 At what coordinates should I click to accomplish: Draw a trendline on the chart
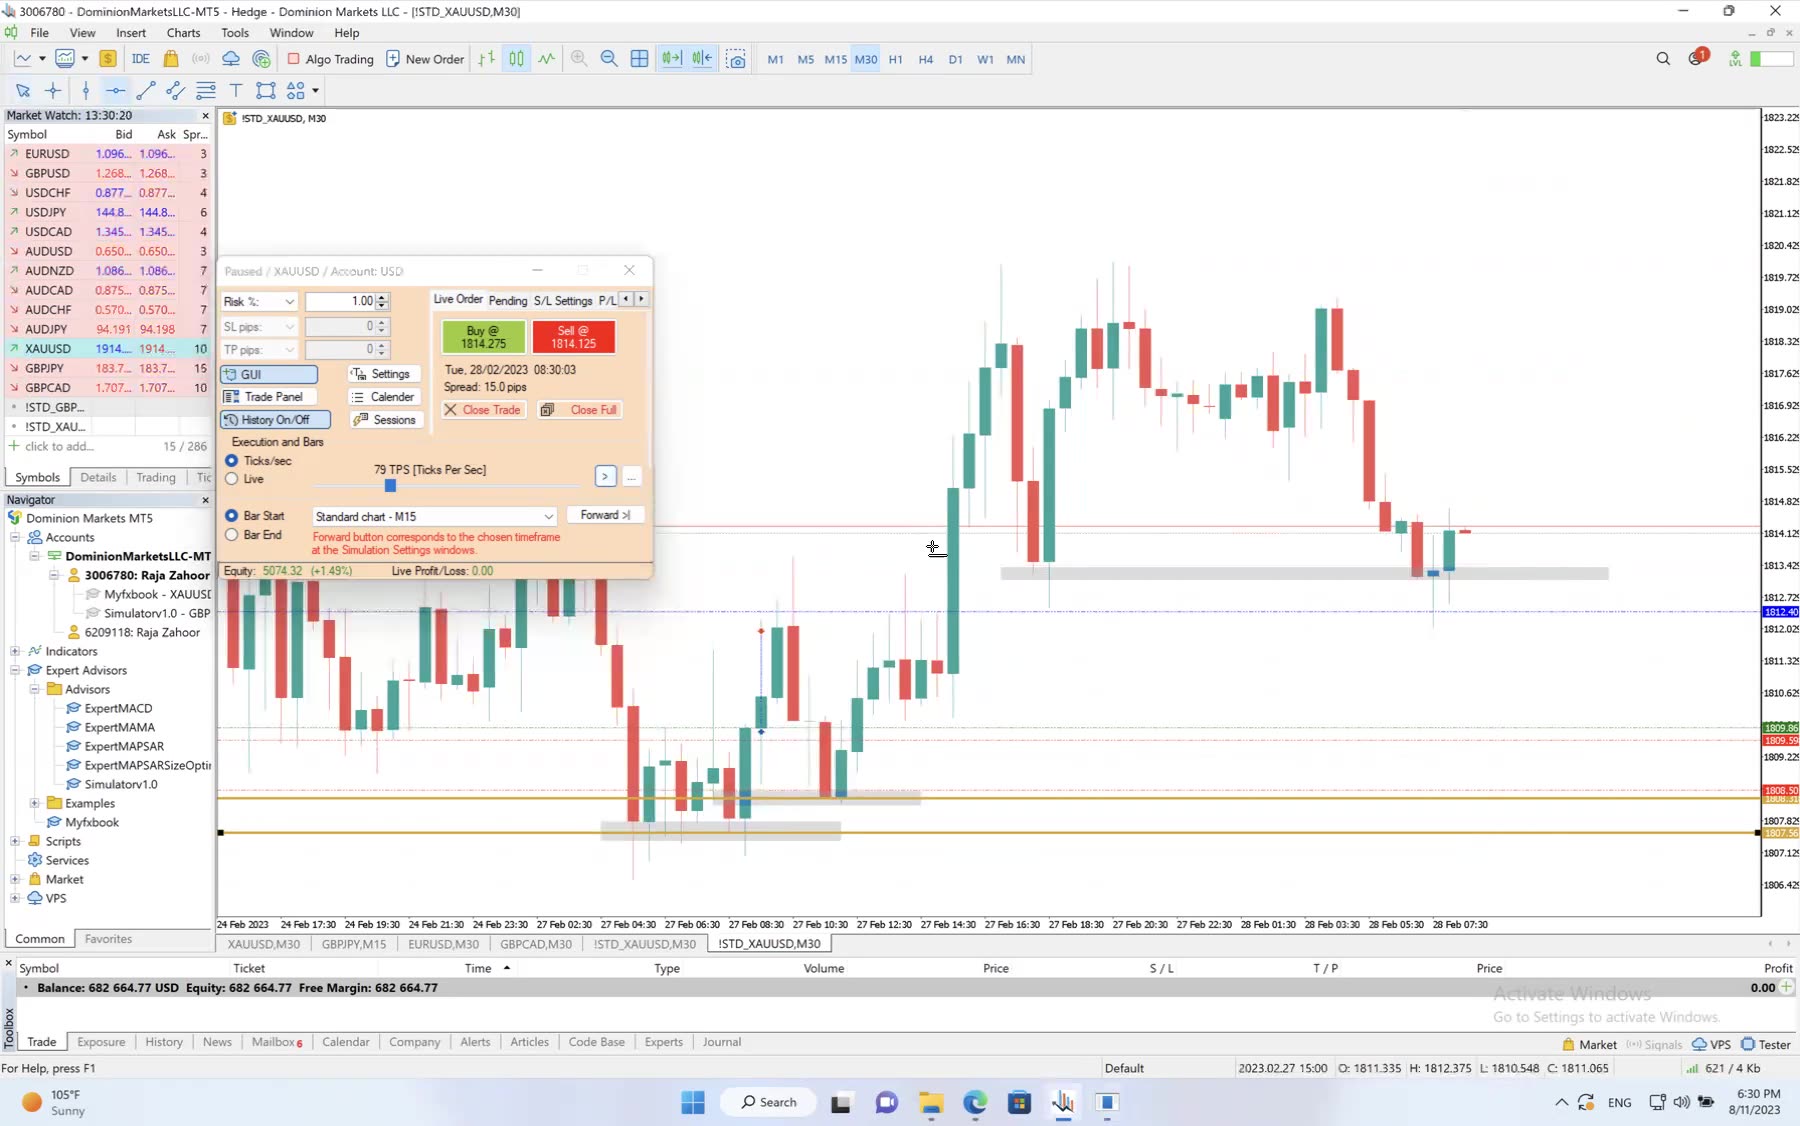coord(146,91)
